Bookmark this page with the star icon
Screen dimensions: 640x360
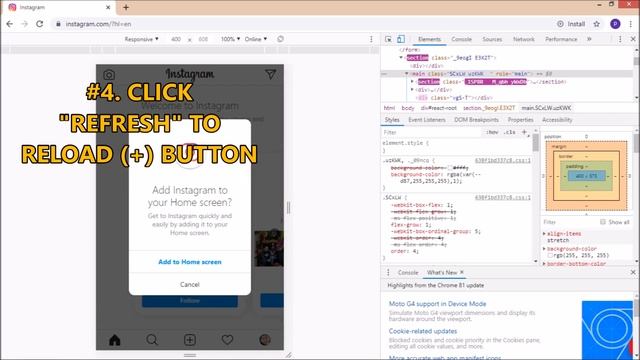(x=597, y=24)
